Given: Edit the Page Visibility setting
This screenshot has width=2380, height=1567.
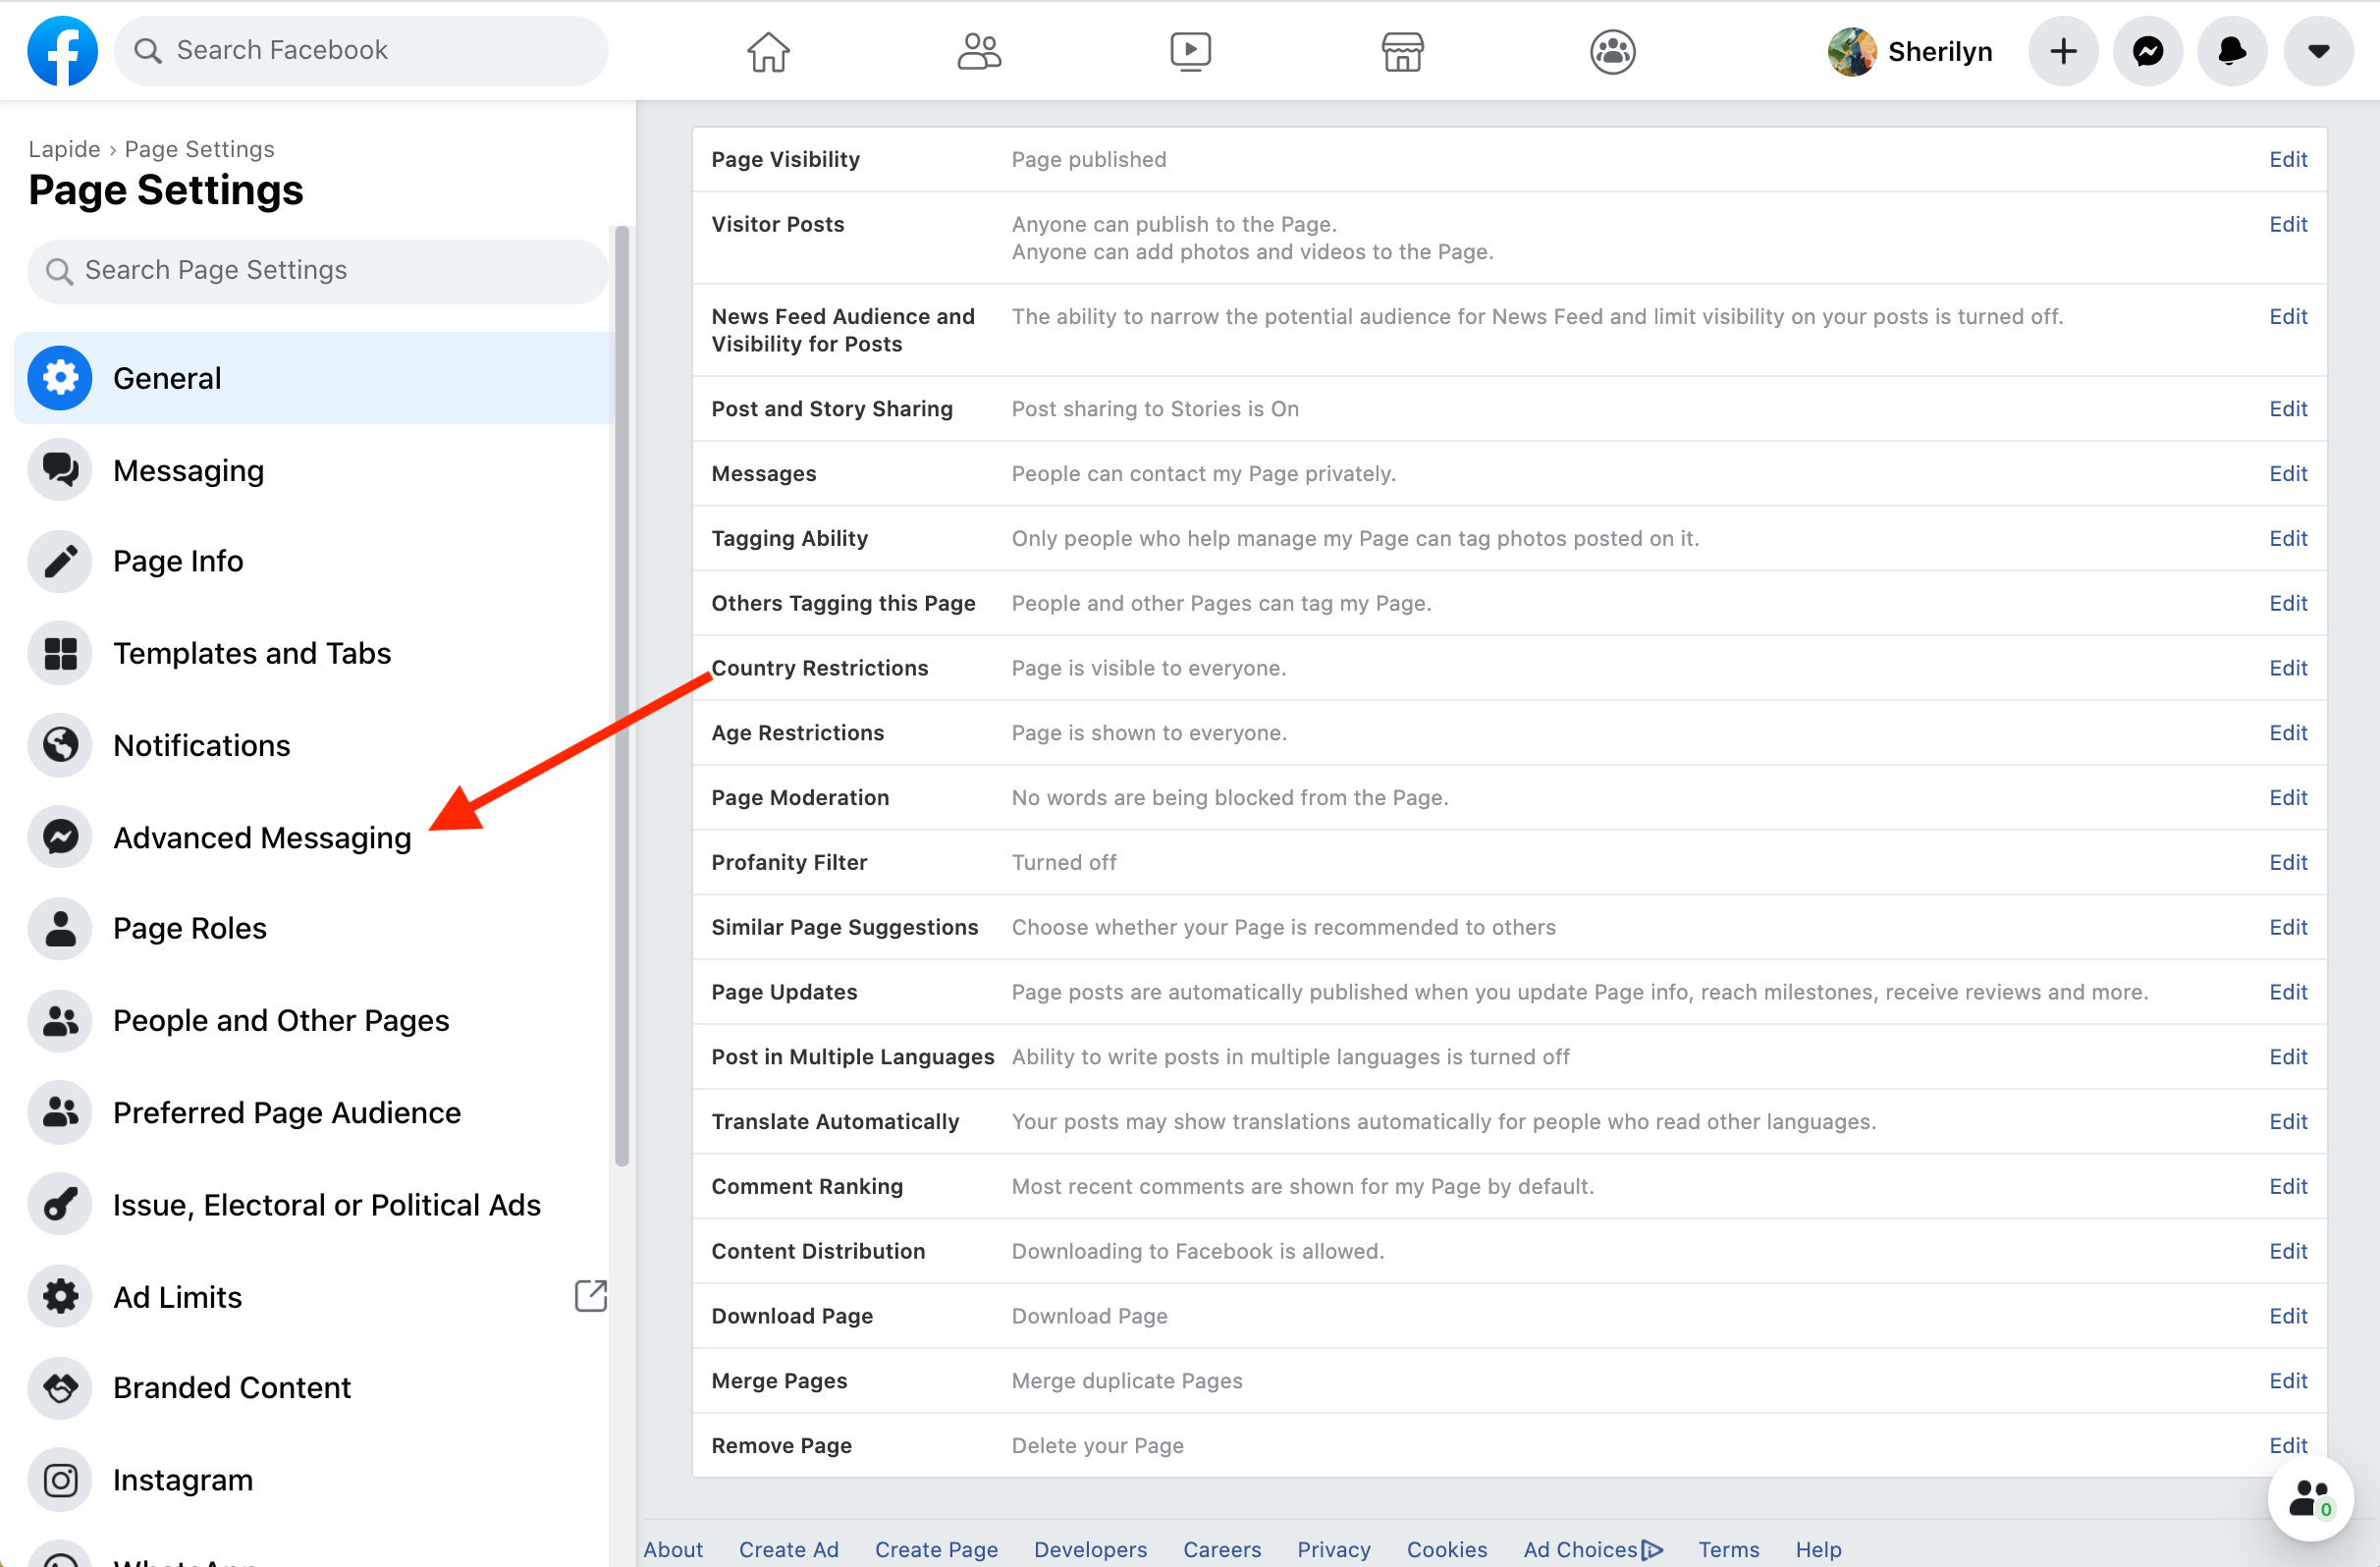Looking at the screenshot, I should pyautogui.click(x=2287, y=159).
